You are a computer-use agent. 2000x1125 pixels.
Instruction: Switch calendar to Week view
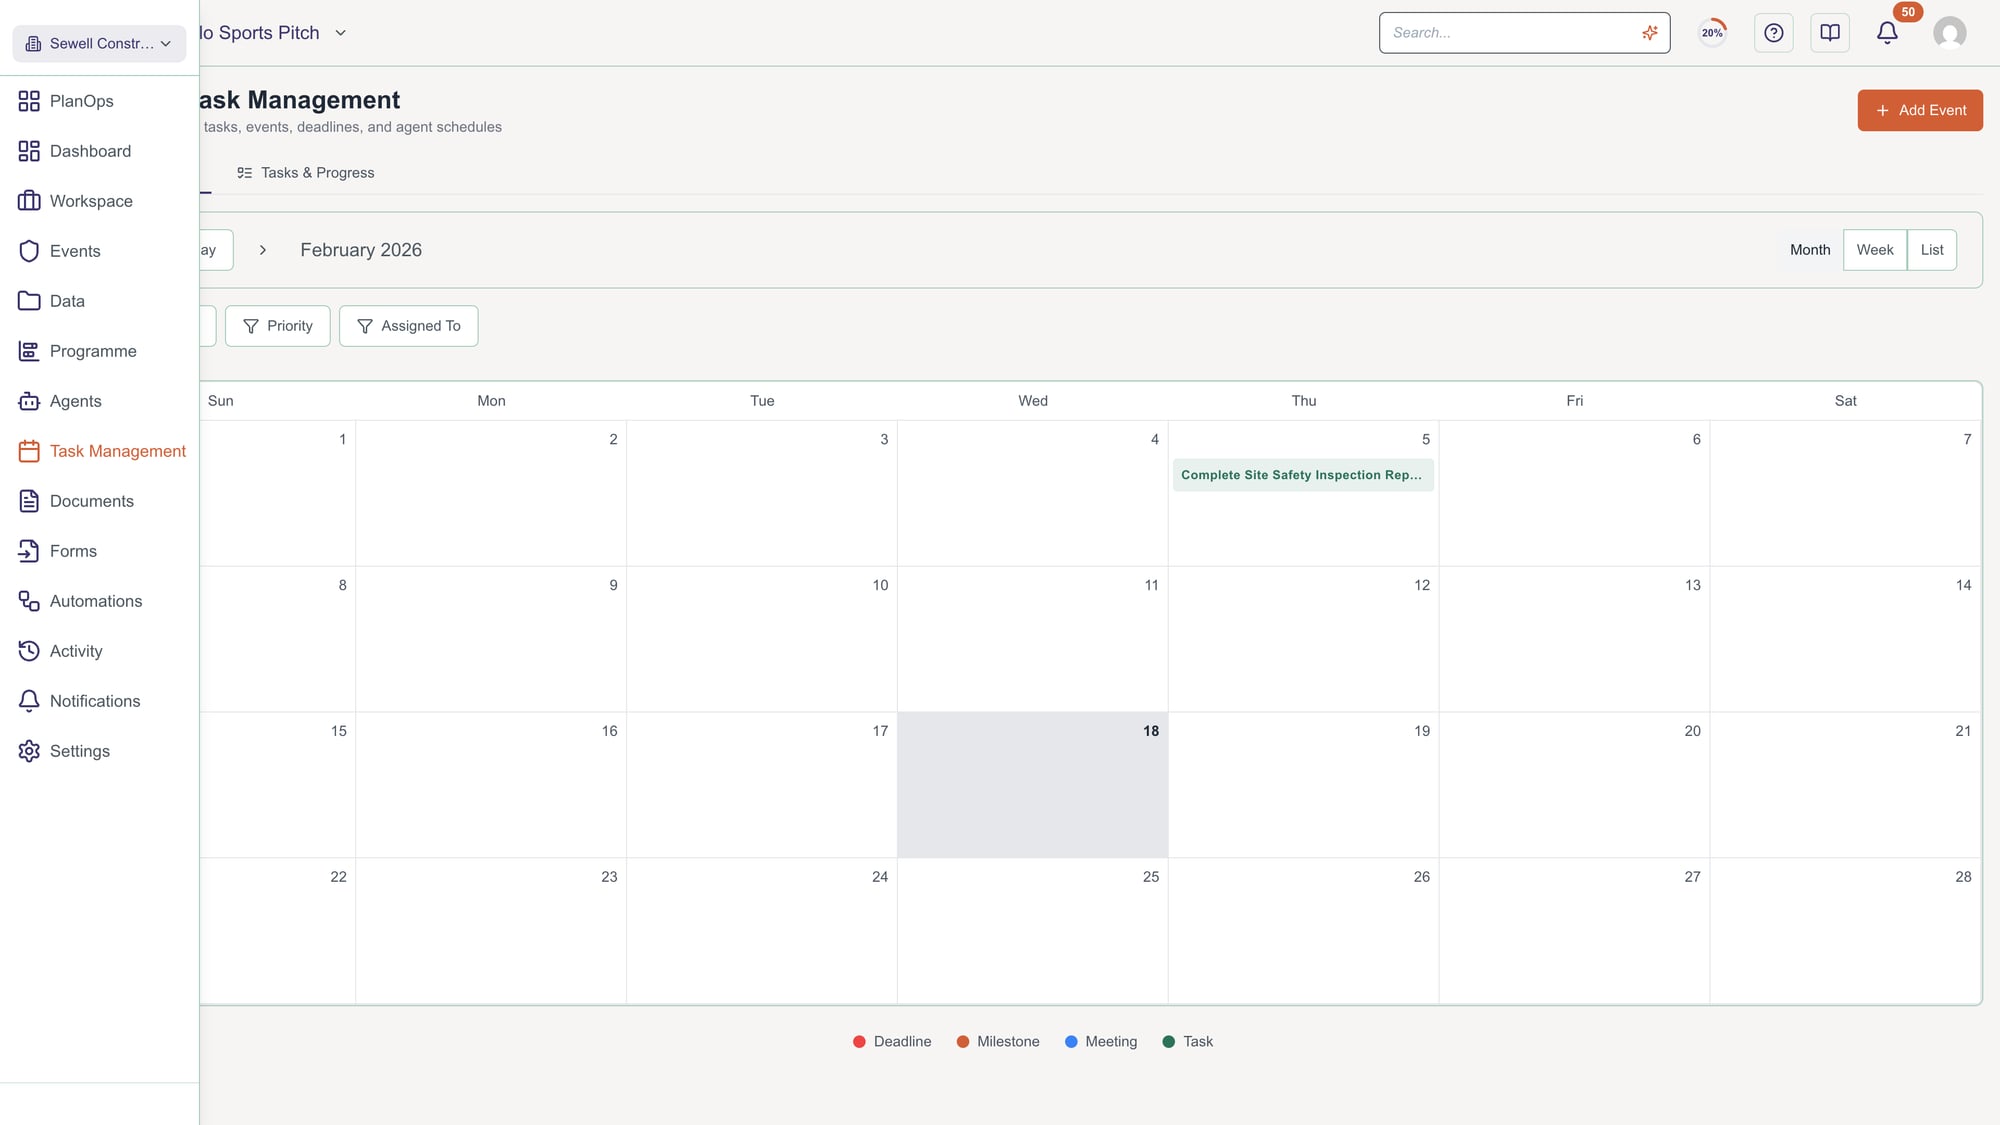click(1874, 249)
